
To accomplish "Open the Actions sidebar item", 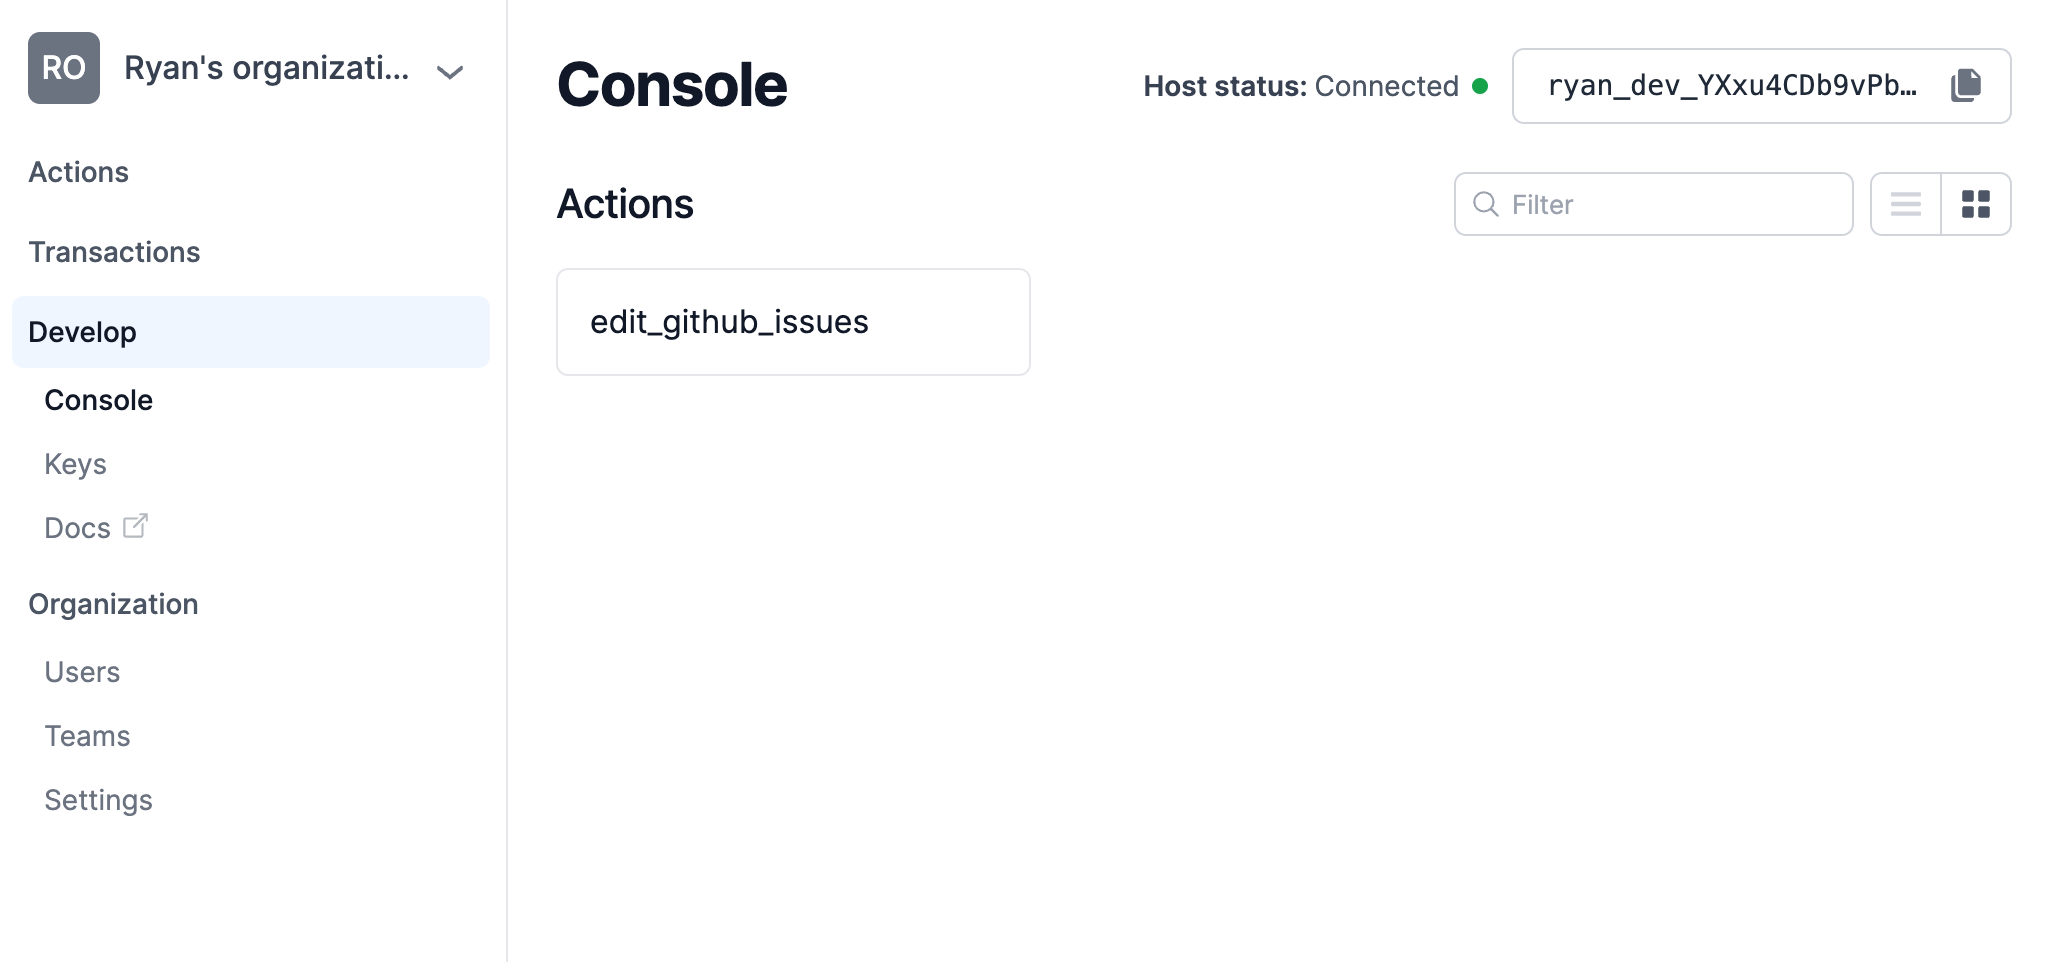I will (x=79, y=172).
